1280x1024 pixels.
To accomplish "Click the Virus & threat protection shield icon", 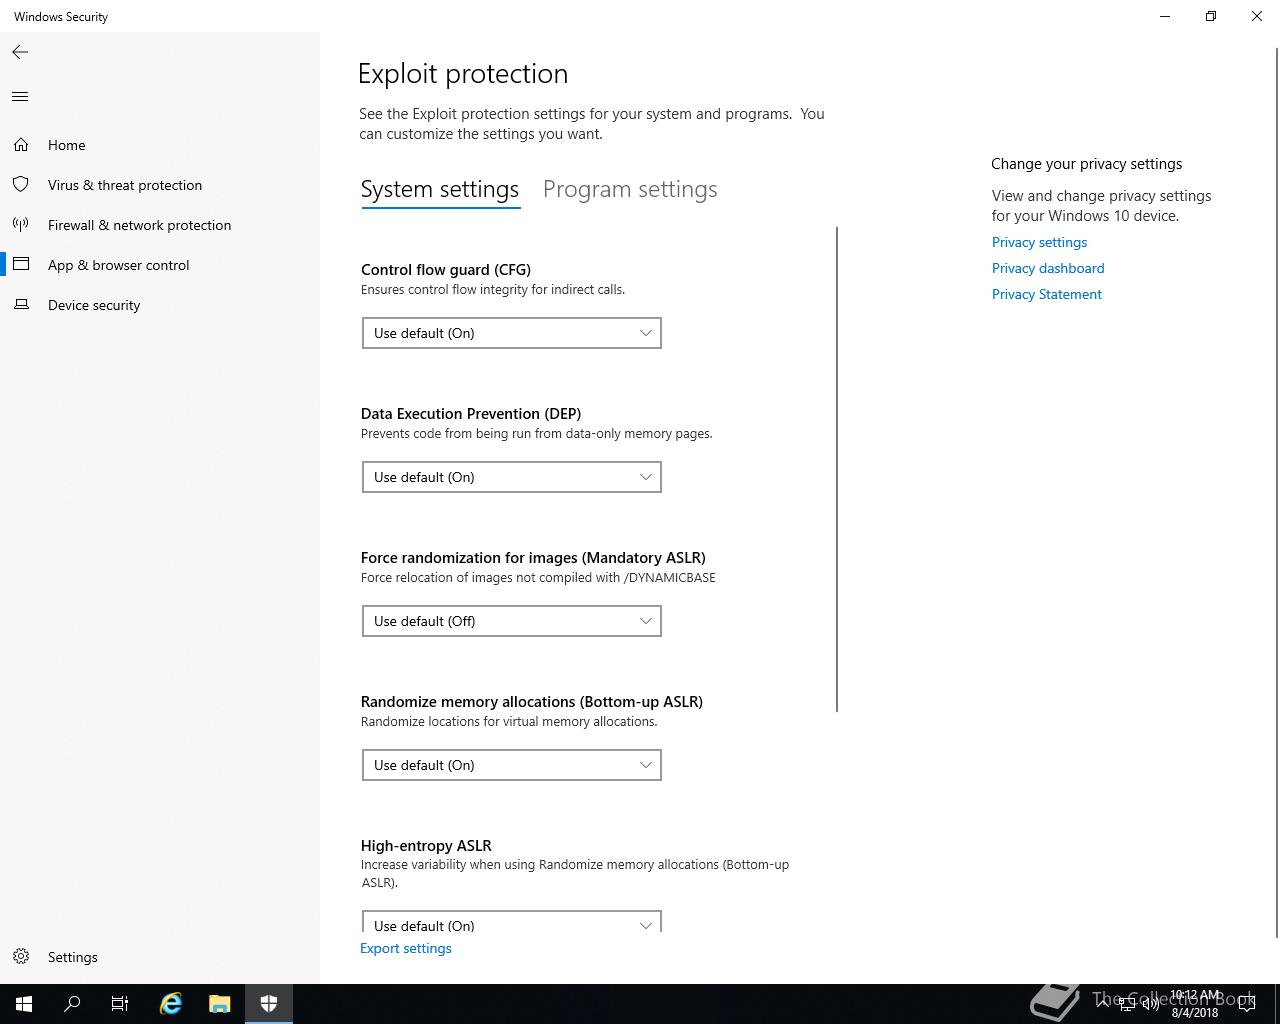I will (x=21, y=185).
